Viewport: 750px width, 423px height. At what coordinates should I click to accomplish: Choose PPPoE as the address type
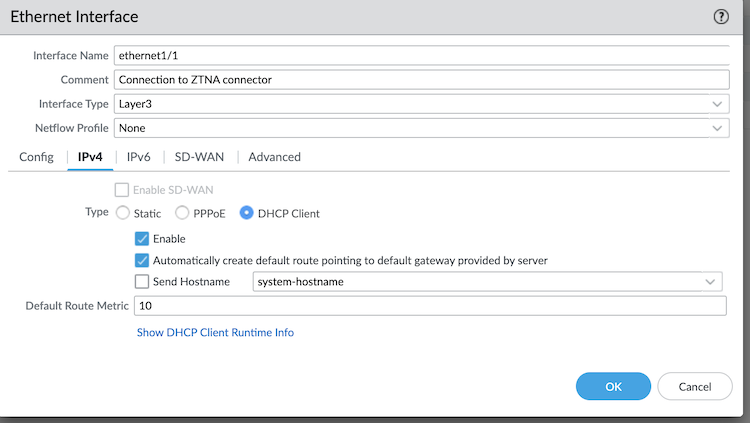[x=182, y=213]
